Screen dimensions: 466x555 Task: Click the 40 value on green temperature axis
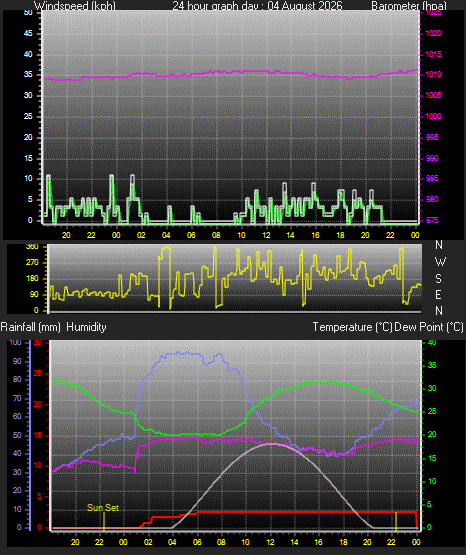pyautogui.click(x=432, y=342)
